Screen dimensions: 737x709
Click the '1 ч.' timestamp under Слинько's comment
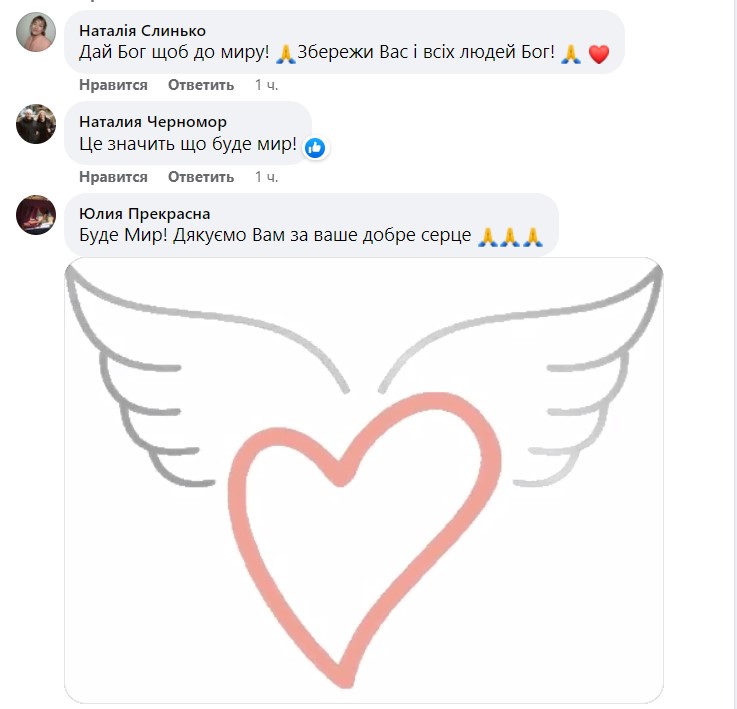[267, 85]
